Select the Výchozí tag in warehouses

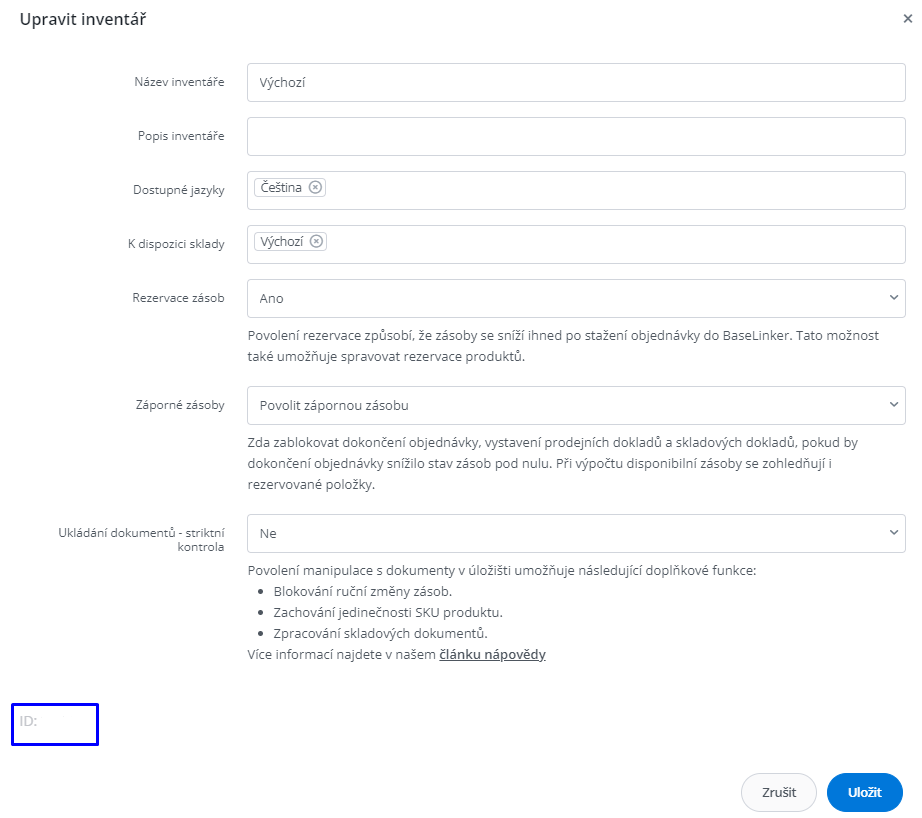(281, 242)
